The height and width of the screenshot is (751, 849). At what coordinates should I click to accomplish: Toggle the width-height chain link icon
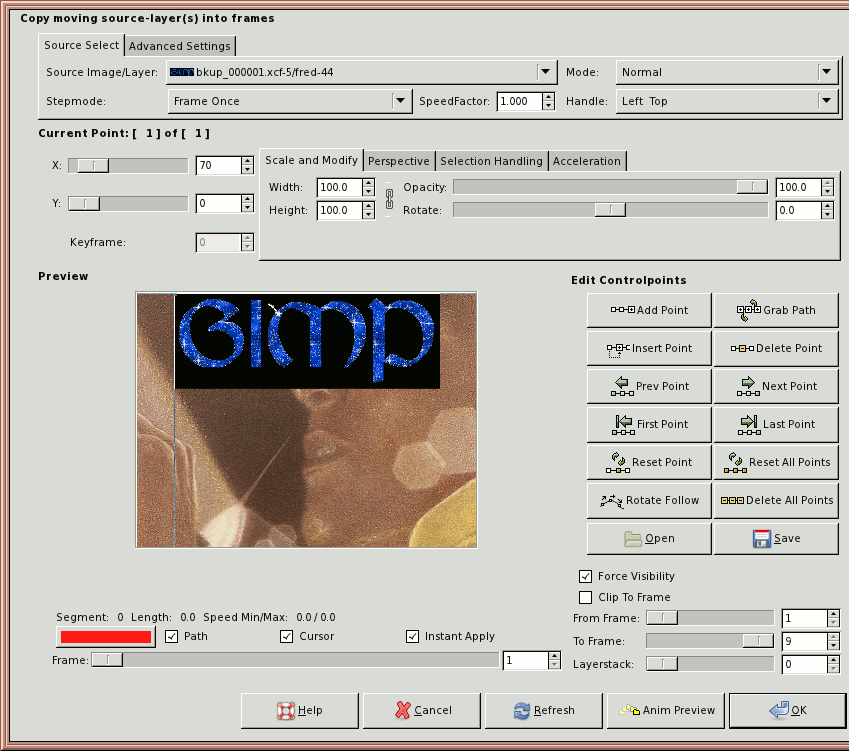click(389, 199)
